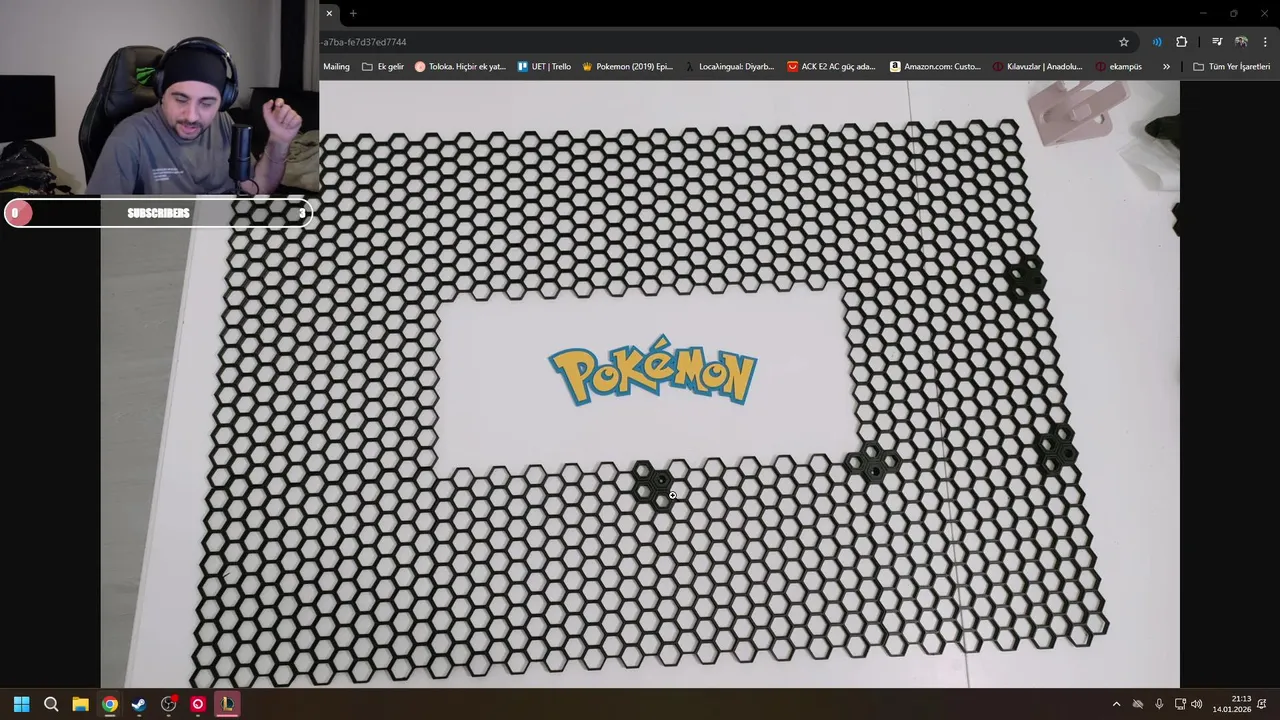This screenshot has width=1280, height=720.
Task: Open the notification center bell icon
Action: pyautogui.click(x=1262, y=704)
